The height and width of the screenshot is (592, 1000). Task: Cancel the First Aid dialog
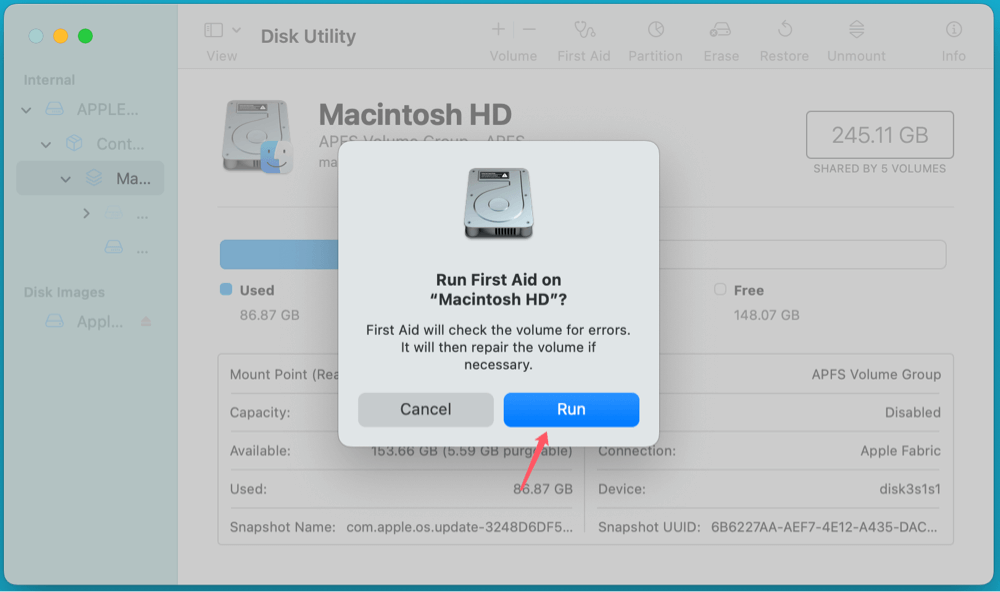[425, 409]
